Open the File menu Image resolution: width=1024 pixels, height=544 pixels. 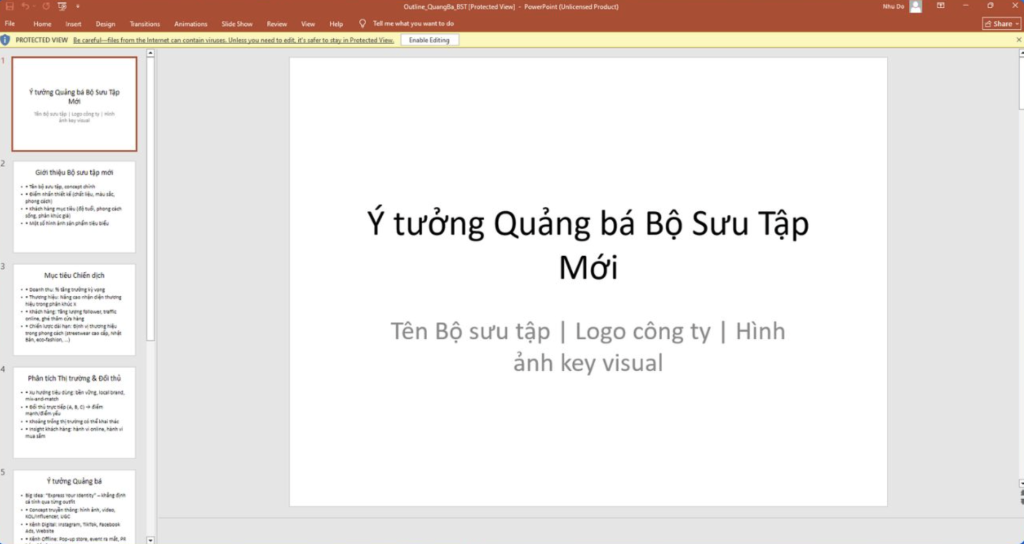click(10, 23)
